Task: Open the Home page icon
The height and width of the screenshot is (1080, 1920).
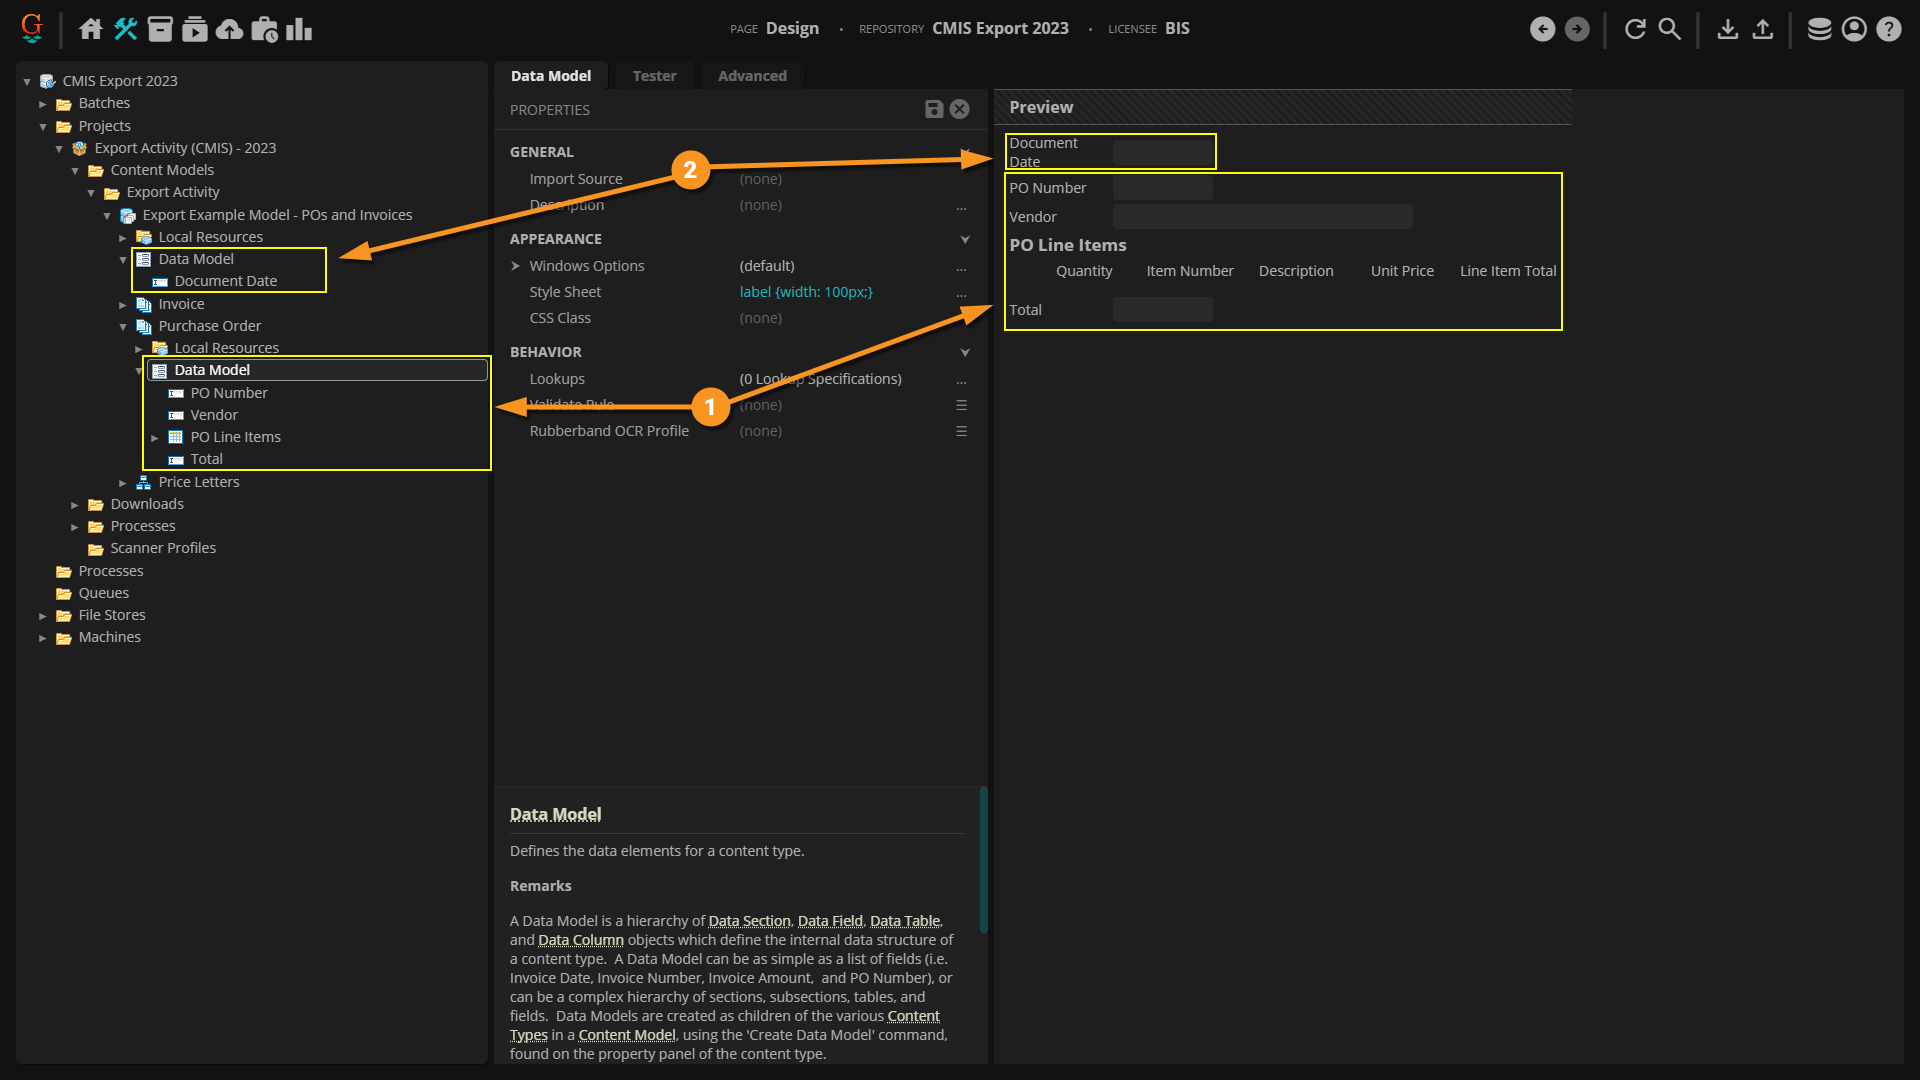Action: (x=91, y=29)
